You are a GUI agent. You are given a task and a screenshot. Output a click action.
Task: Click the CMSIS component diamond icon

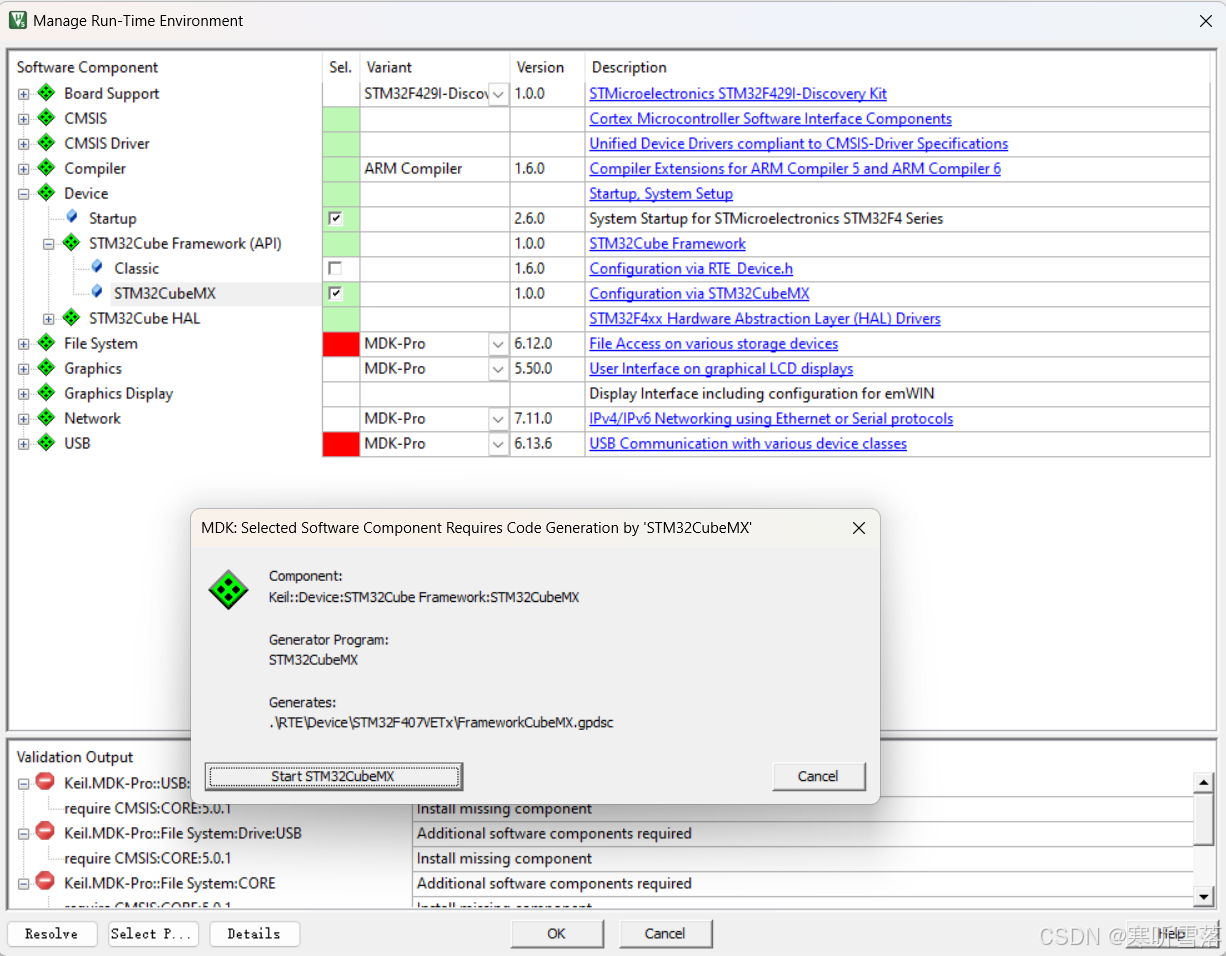point(46,118)
